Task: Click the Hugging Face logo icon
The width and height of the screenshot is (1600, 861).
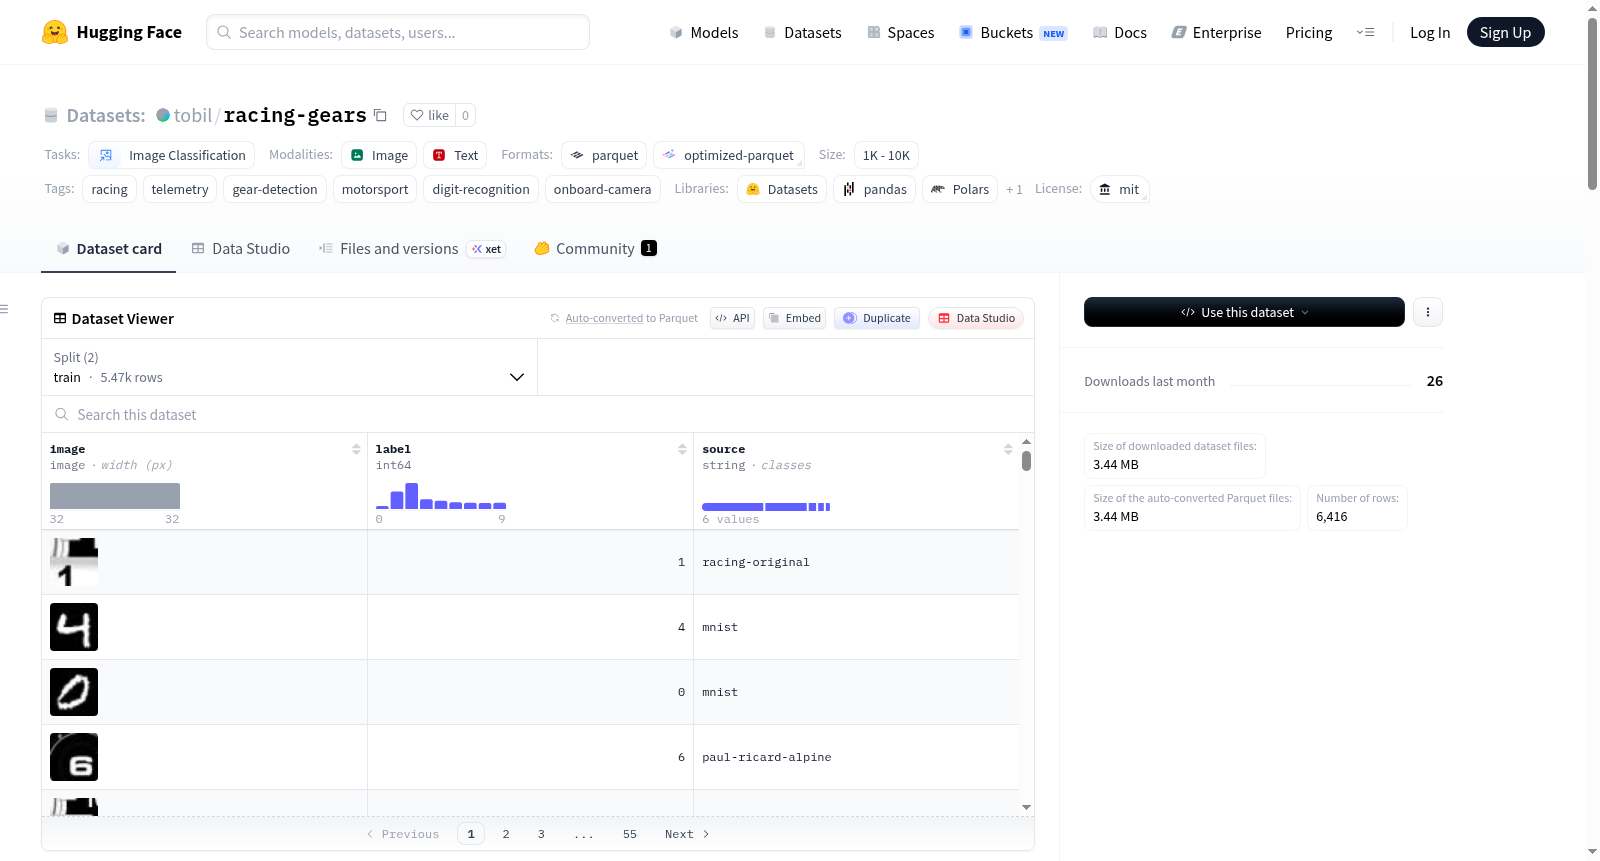Action: click(x=55, y=32)
